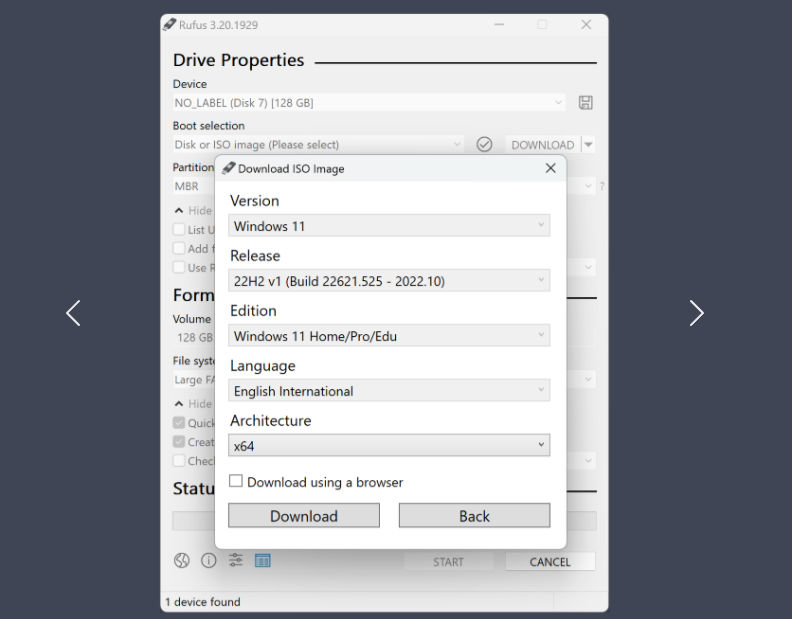Click the save disk image icon beside Device
This screenshot has height=619, width=792.
[585, 103]
